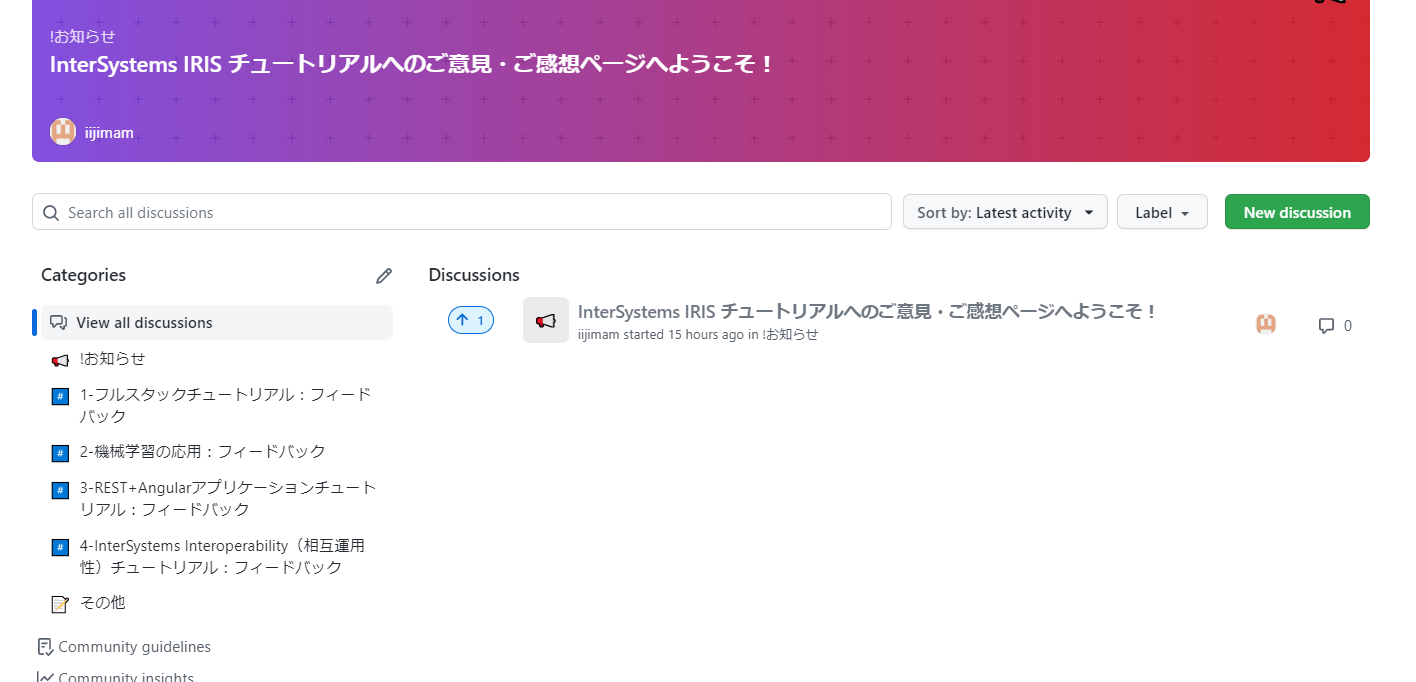Click the iijimam avatar in the pinned banner
Viewport: 1416px width, 682px height.
pyautogui.click(x=63, y=132)
